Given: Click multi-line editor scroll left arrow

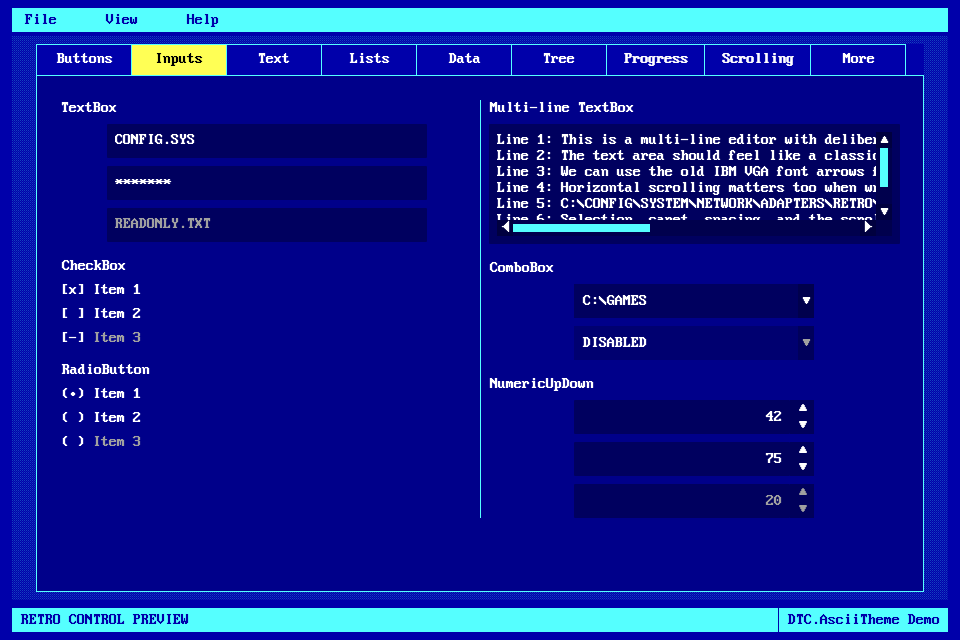Looking at the screenshot, I should point(505,227).
